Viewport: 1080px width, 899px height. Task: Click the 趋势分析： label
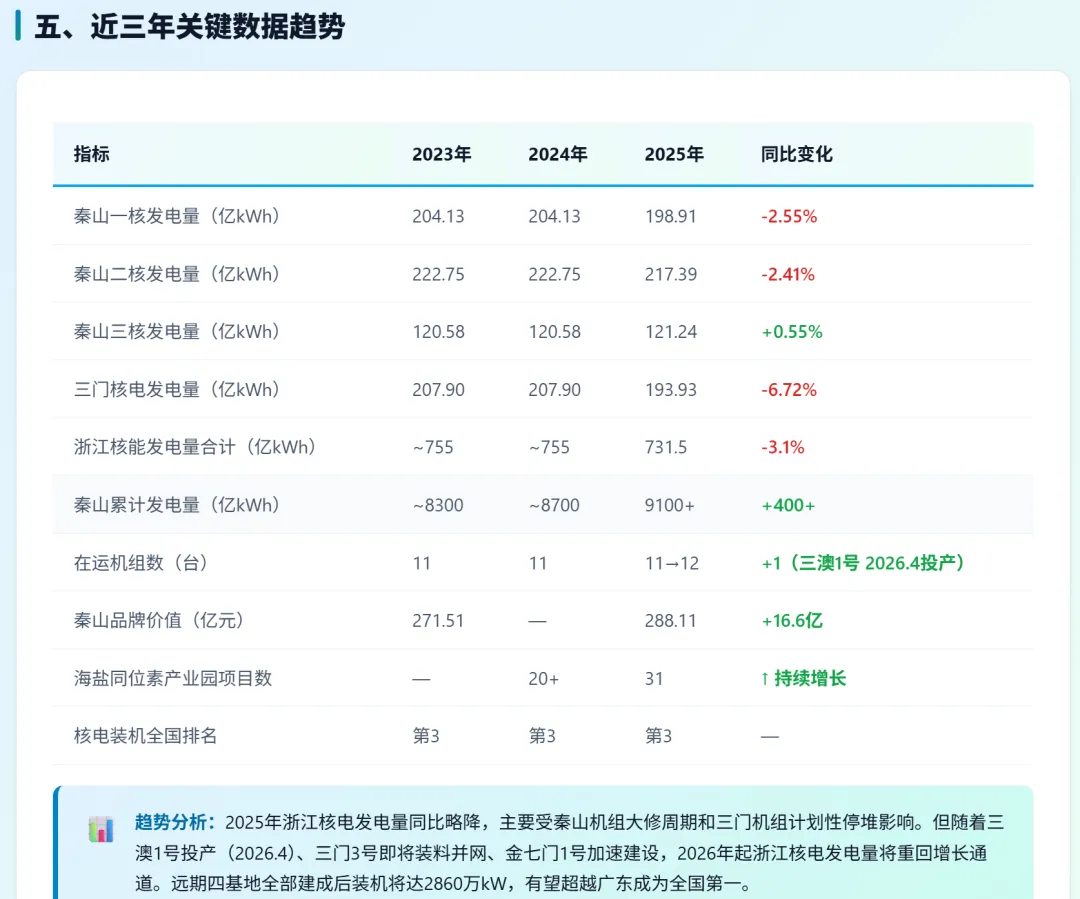coord(175,822)
